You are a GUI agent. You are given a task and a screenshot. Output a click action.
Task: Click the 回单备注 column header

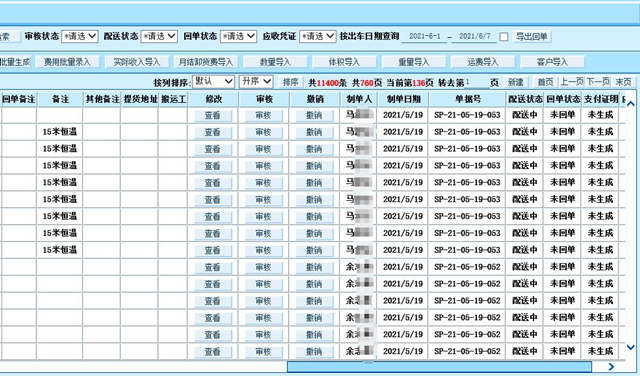point(19,99)
